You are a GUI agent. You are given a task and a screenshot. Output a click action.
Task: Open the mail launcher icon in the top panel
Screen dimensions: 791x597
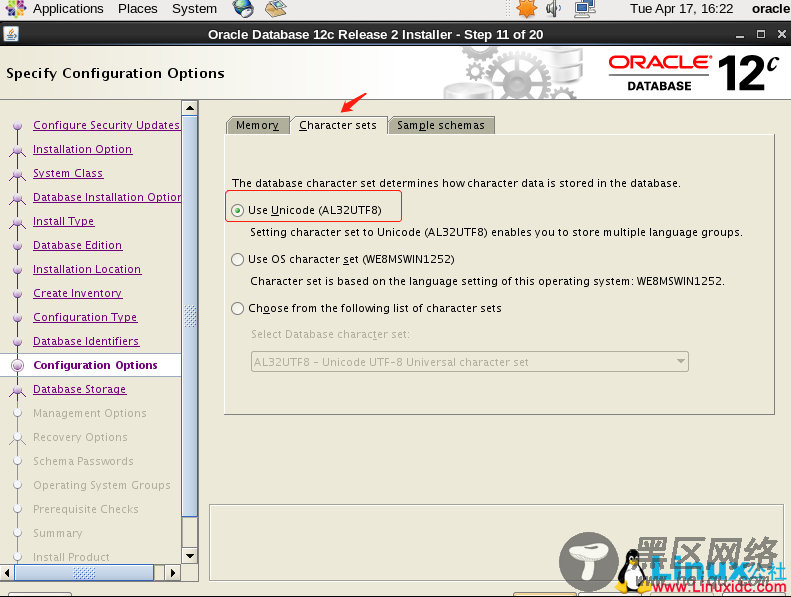tap(275, 9)
